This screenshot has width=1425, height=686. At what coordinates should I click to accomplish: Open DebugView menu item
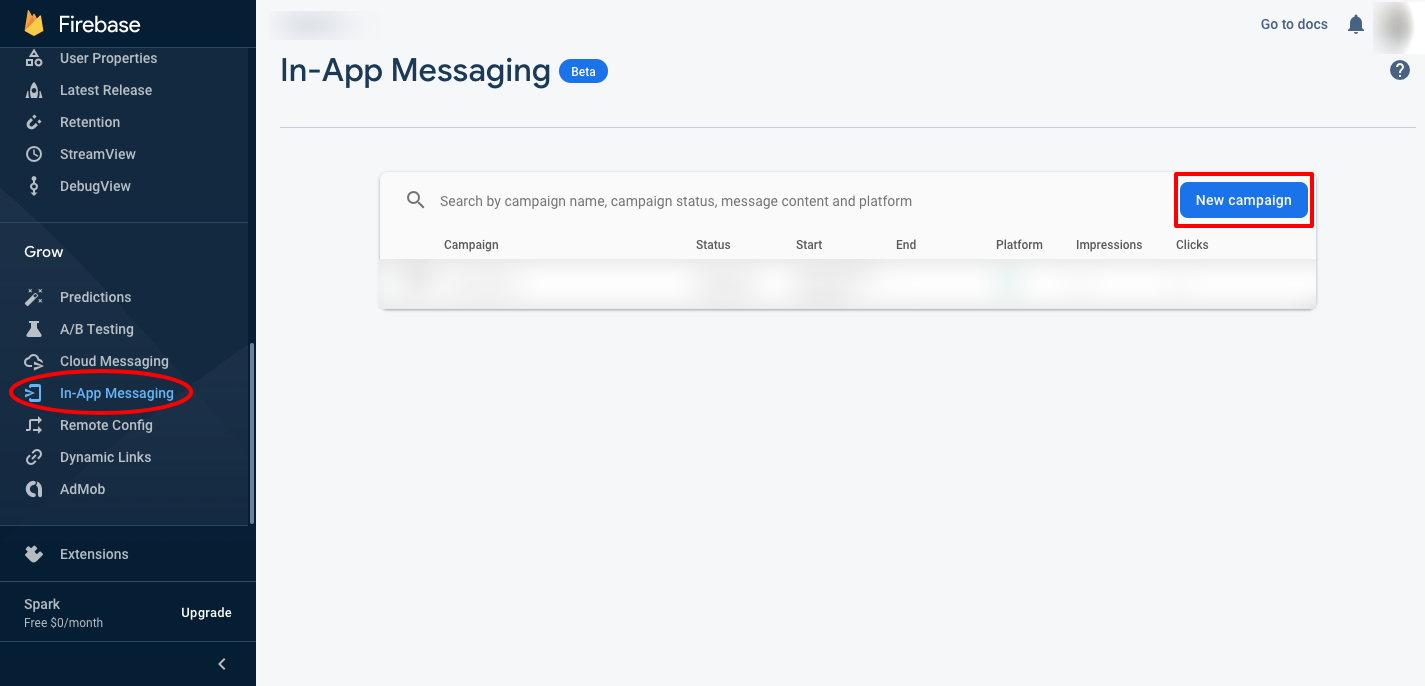click(x=95, y=186)
